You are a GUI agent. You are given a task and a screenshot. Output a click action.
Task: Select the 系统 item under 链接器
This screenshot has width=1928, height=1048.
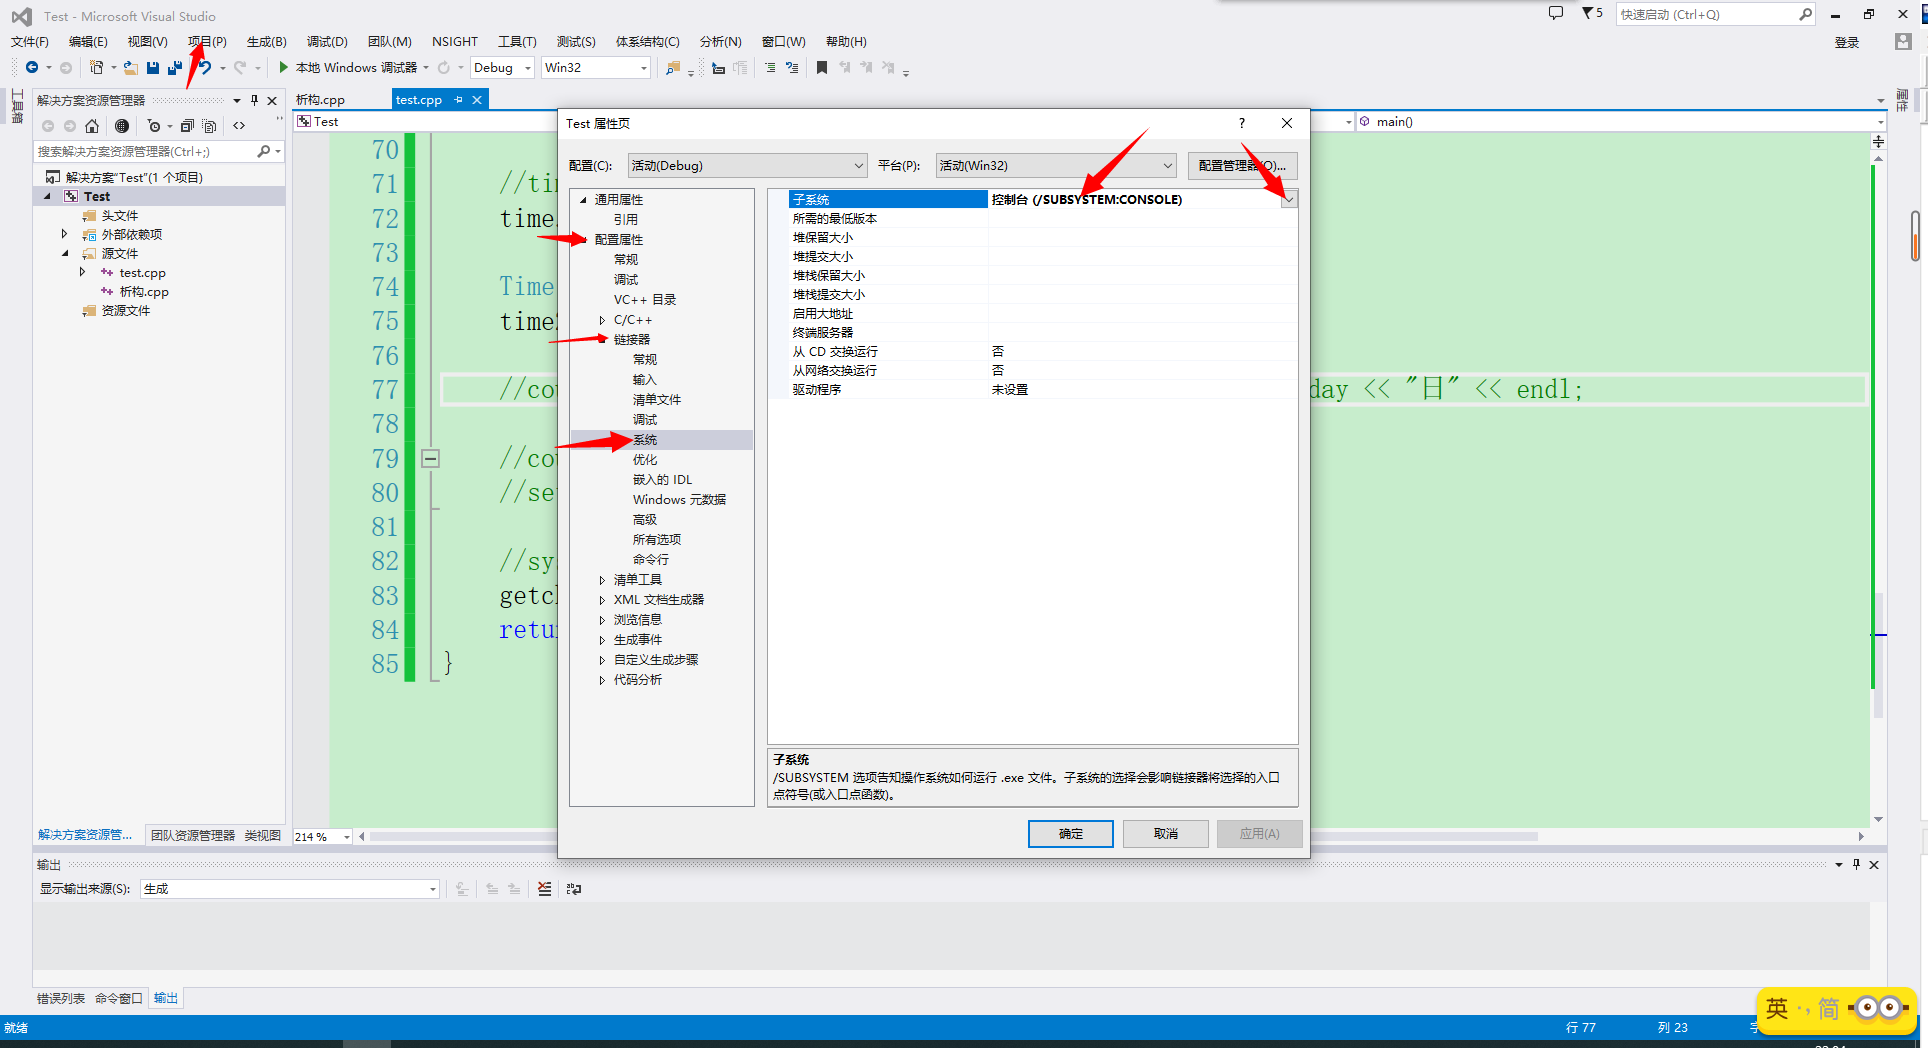click(x=645, y=440)
